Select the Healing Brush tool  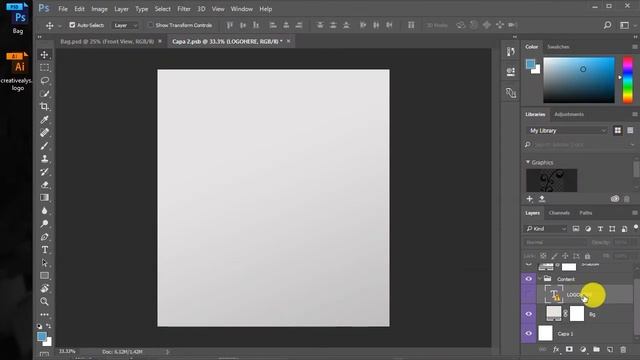pyautogui.click(x=44, y=132)
